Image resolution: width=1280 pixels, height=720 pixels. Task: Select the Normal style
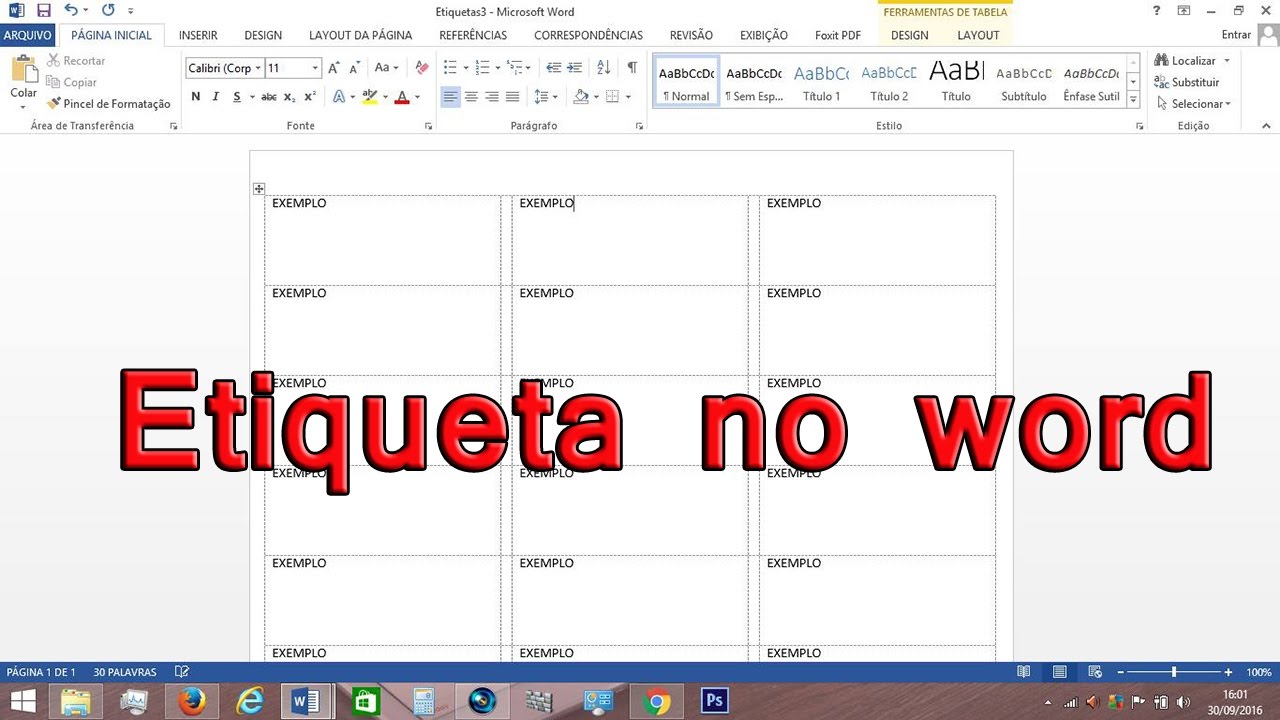(686, 82)
